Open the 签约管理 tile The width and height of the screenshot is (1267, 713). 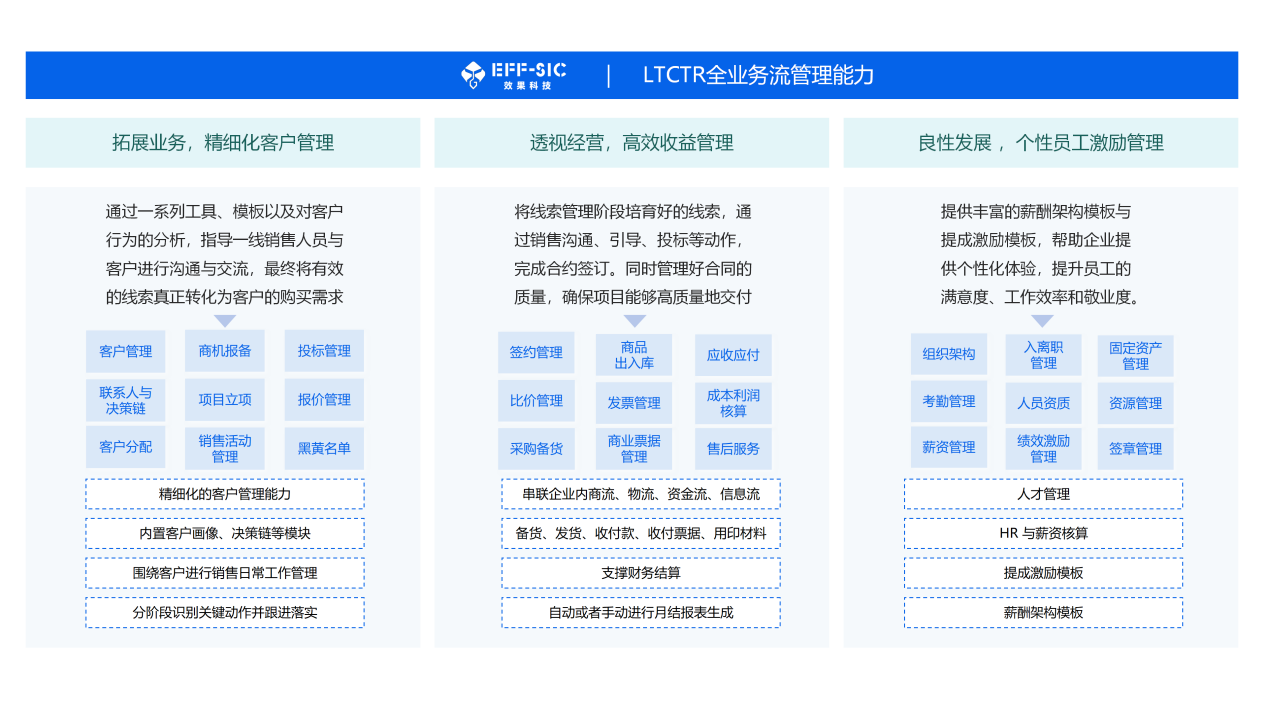pos(536,353)
